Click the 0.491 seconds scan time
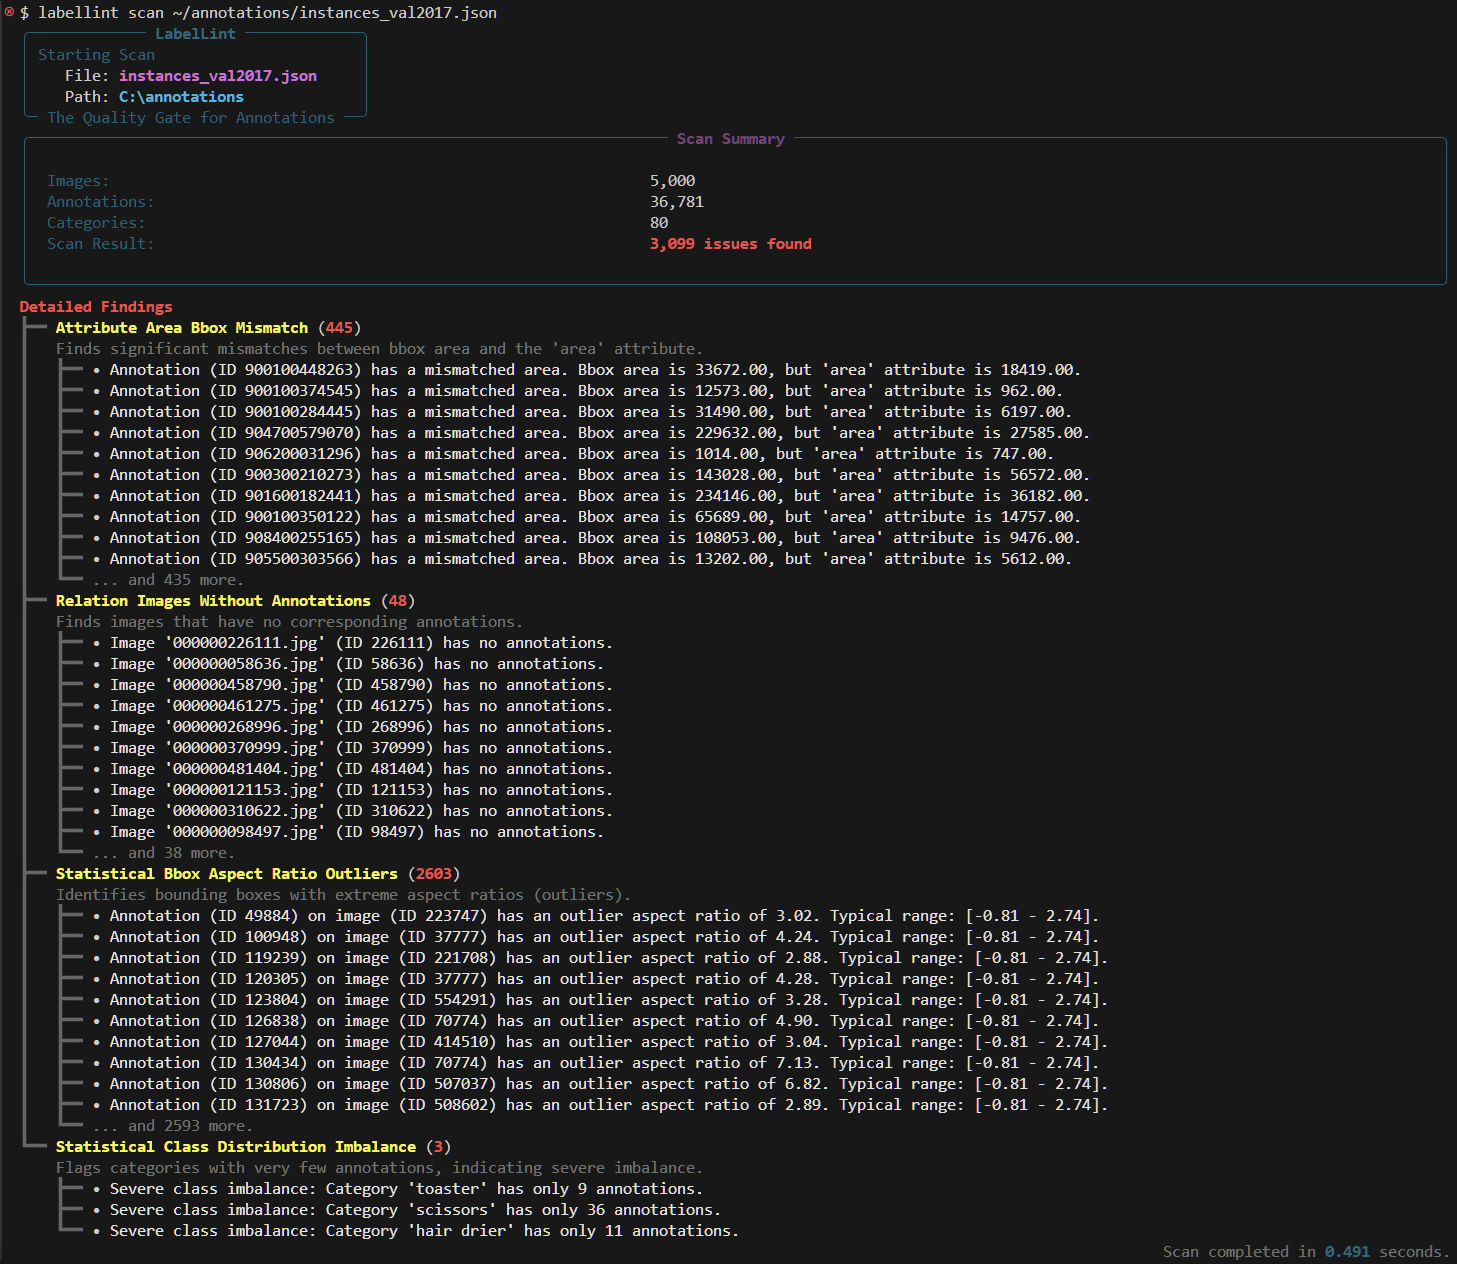Screen dimensions: 1457x1264 point(1346,1252)
